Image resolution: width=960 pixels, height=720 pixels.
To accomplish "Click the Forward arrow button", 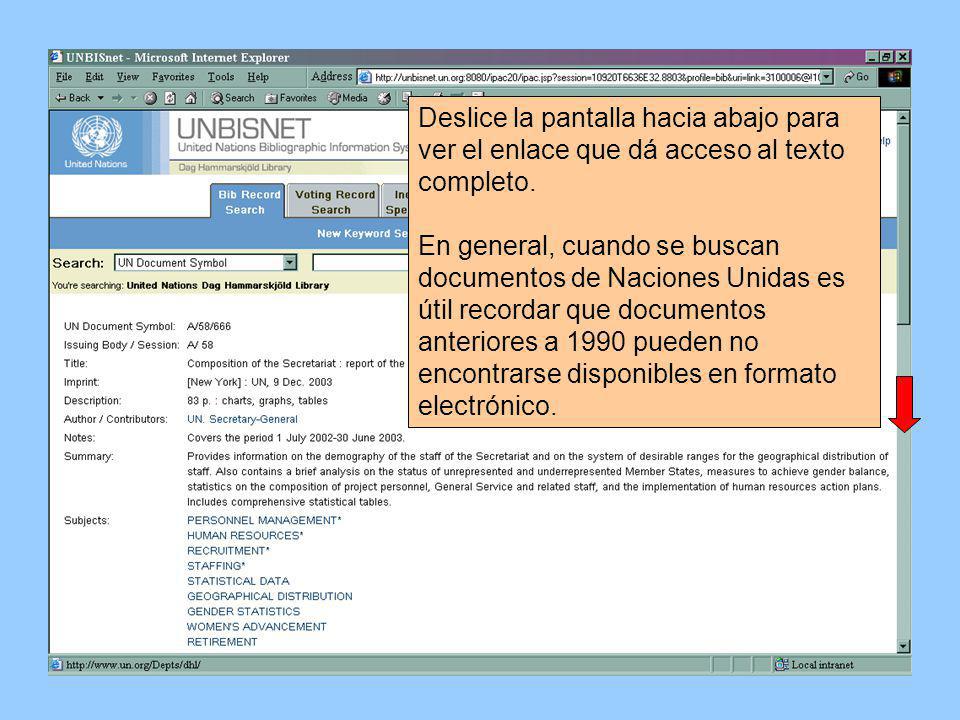I will click(117, 98).
